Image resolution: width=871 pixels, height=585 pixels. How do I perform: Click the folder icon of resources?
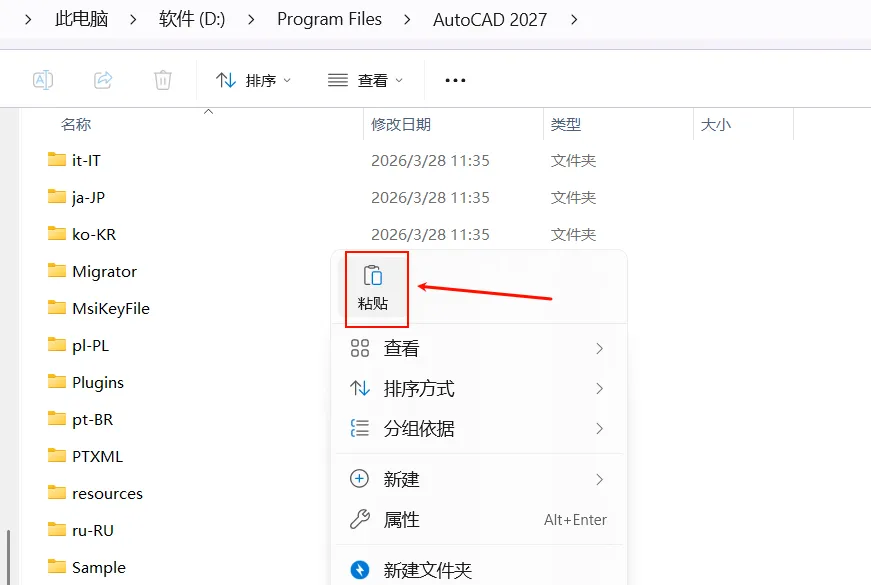(57, 492)
